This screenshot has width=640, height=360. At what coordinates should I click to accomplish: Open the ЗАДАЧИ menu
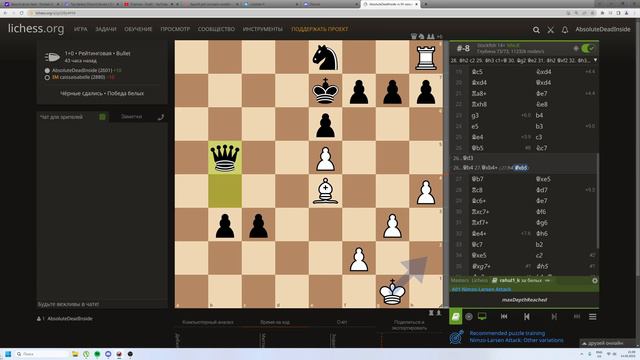tap(106, 29)
